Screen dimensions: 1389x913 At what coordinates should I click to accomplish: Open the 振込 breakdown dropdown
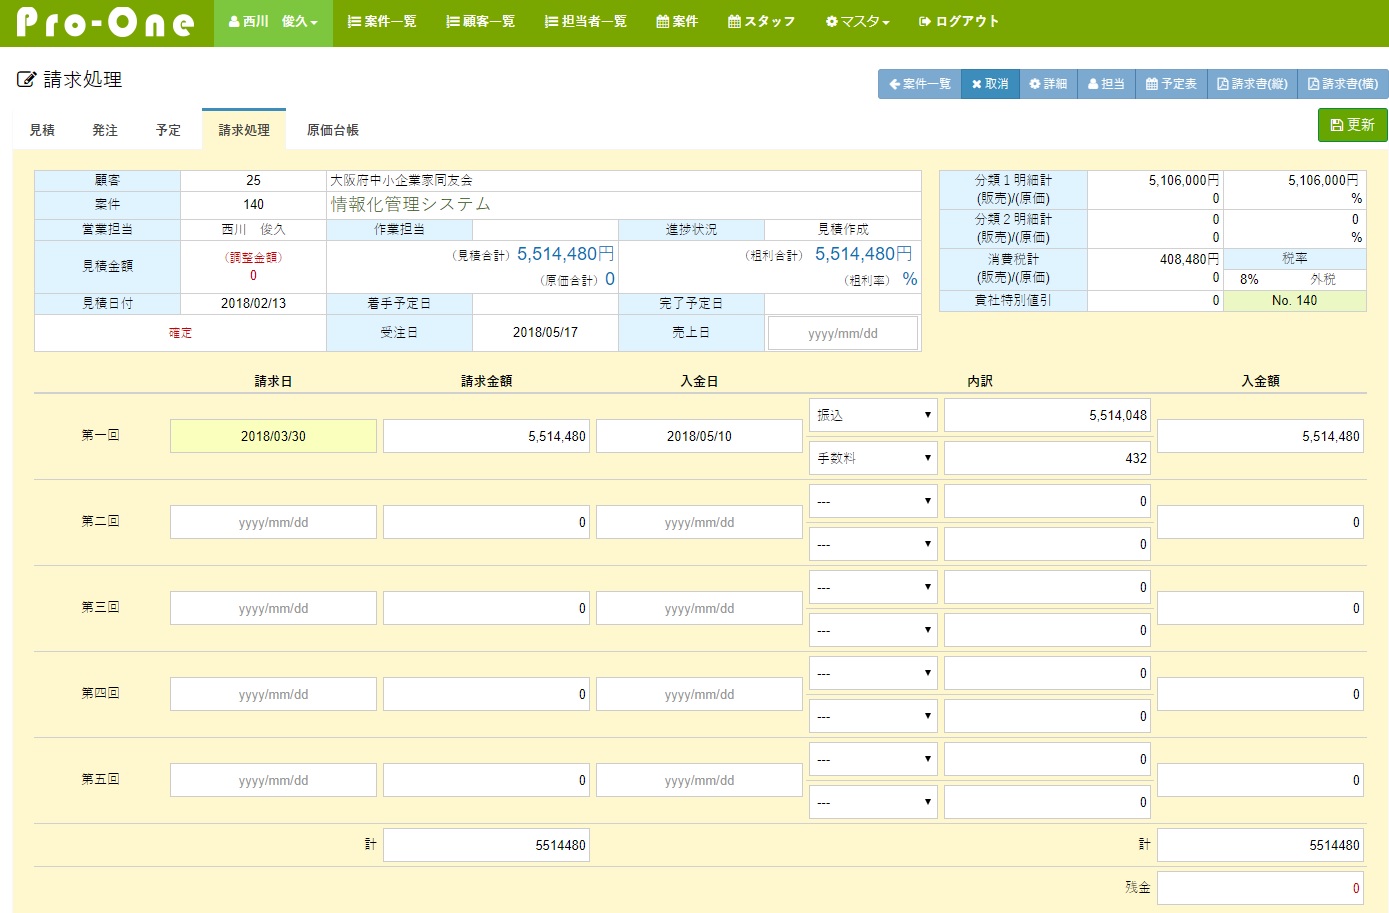(x=873, y=415)
